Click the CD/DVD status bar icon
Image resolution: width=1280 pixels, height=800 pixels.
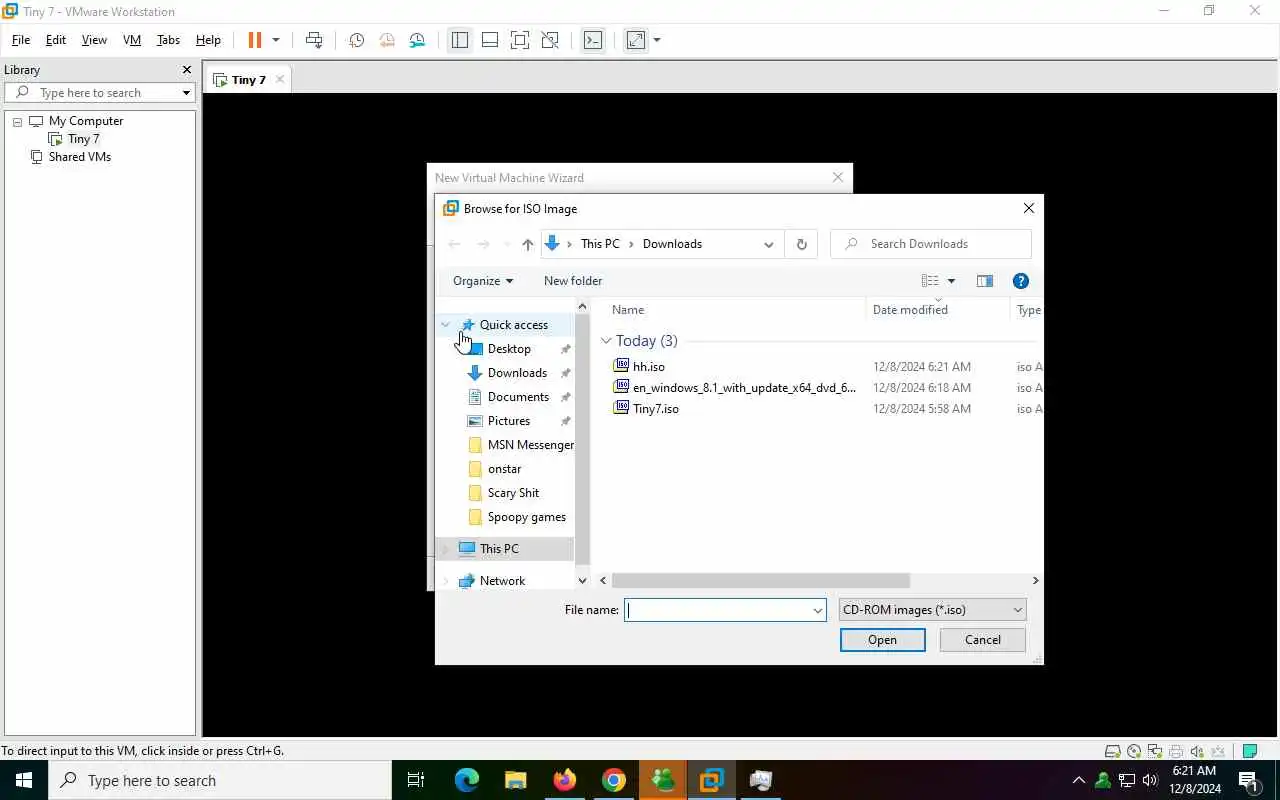pyautogui.click(x=1134, y=752)
